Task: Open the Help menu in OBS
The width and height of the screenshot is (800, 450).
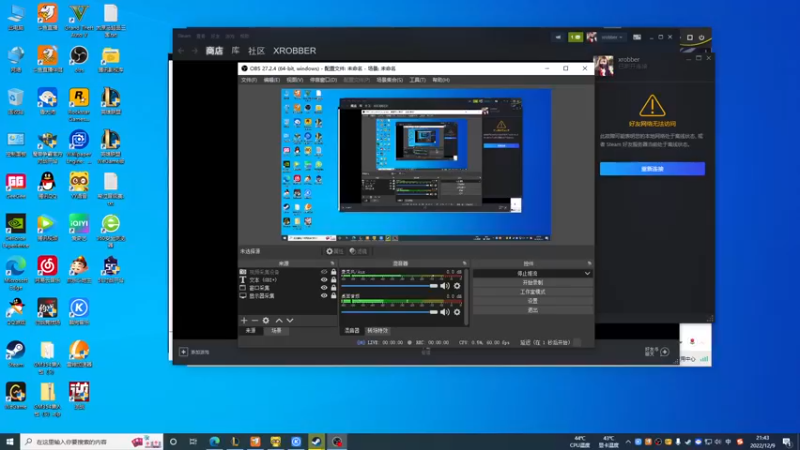Action: [x=441, y=80]
